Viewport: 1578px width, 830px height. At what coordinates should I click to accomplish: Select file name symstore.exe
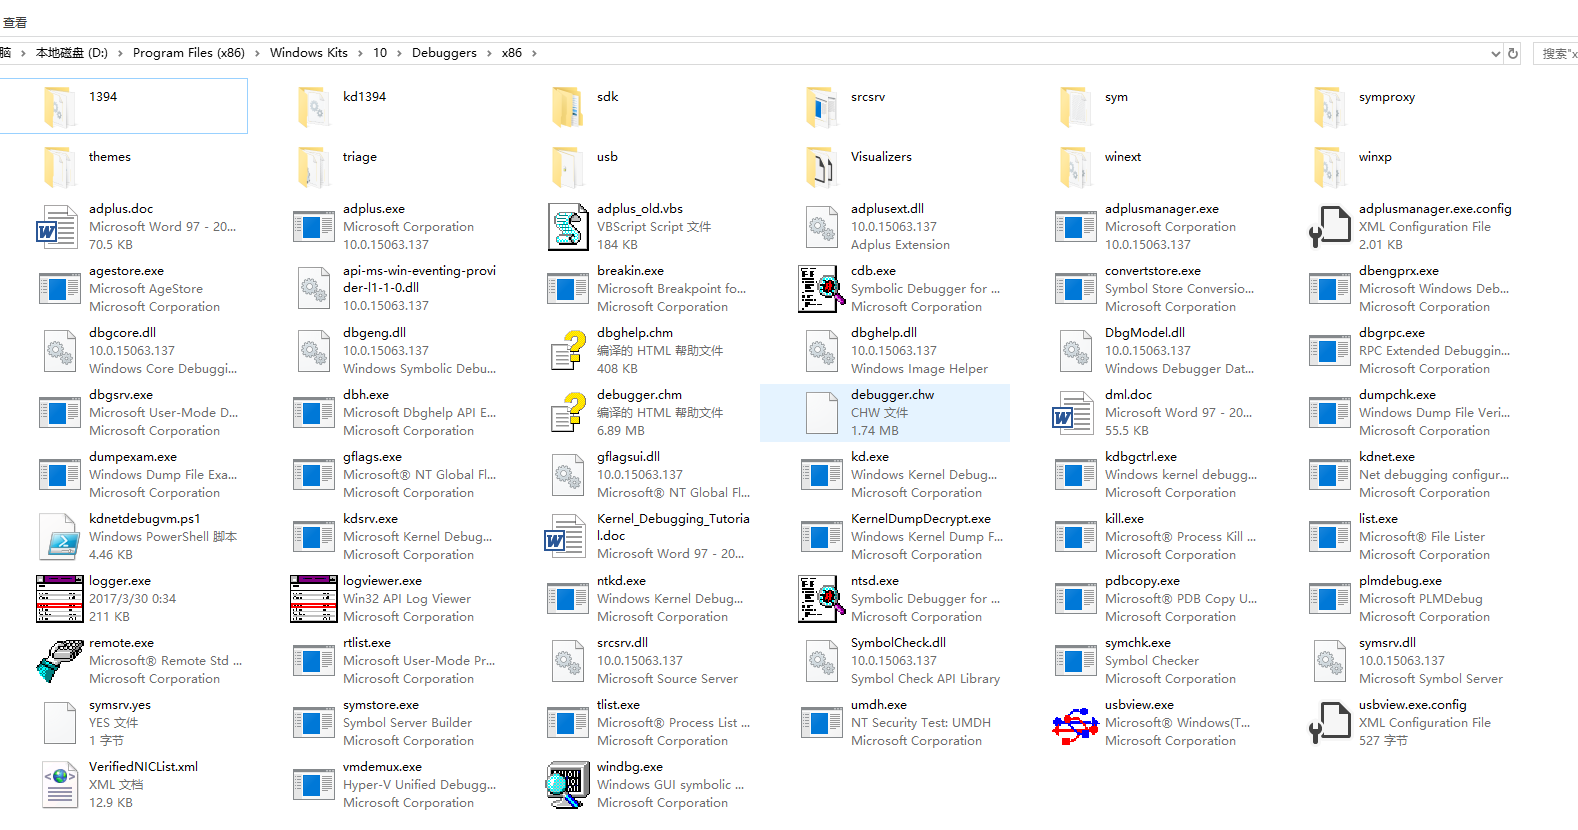[381, 705]
